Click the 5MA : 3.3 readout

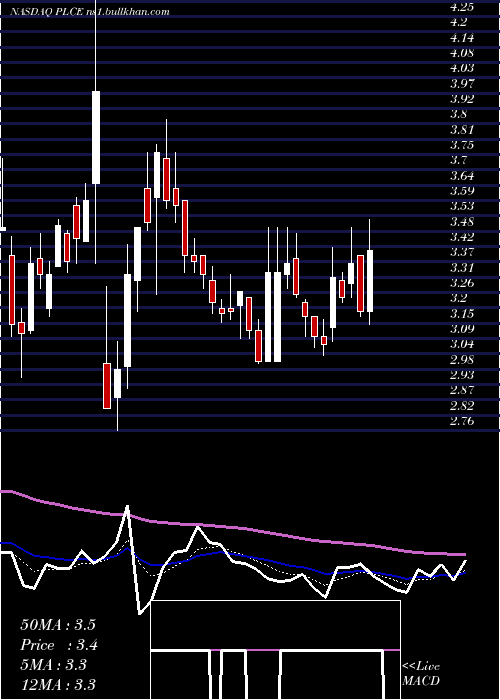54,665
